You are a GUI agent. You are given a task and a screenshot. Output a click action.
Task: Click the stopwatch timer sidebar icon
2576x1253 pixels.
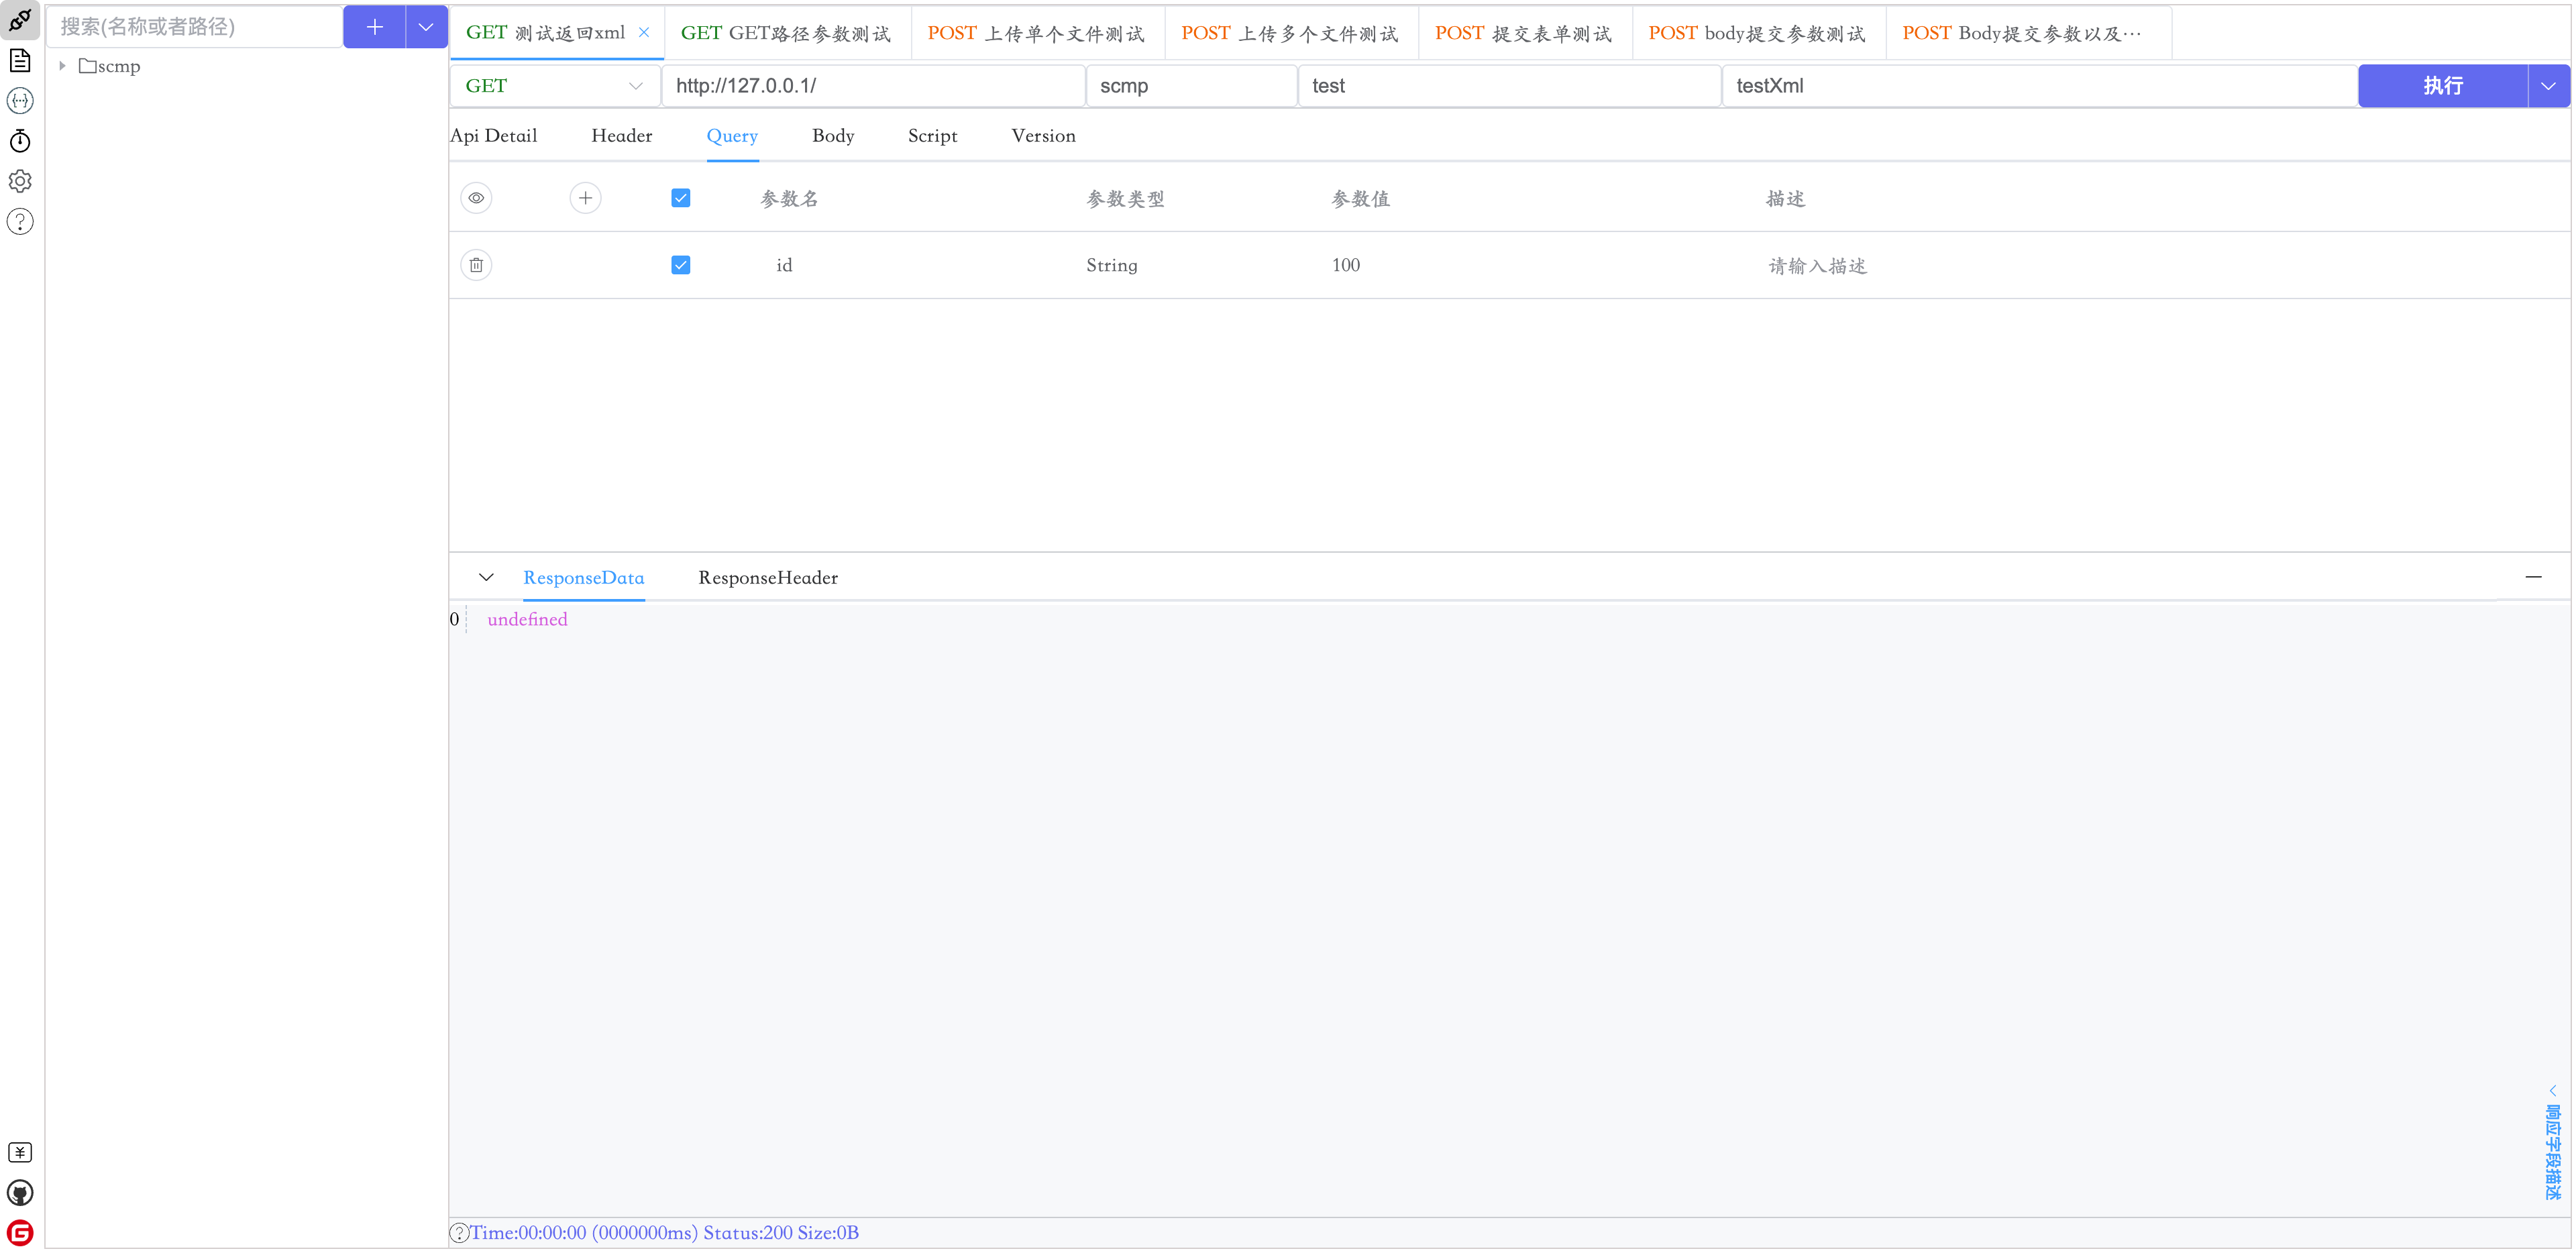[x=20, y=141]
